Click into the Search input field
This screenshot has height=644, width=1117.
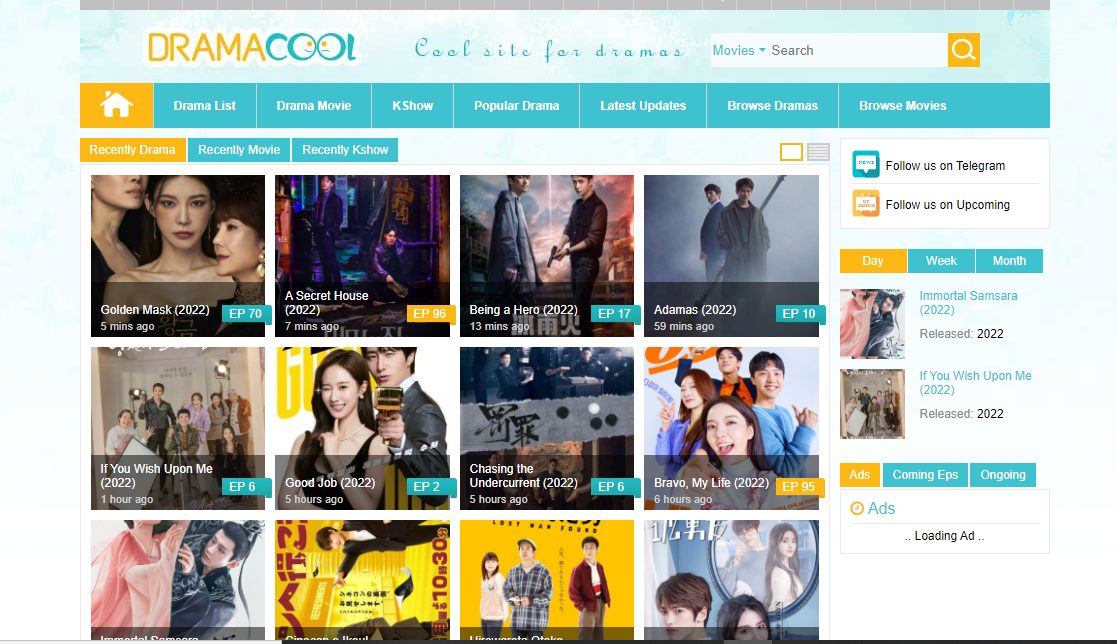pos(858,51)
